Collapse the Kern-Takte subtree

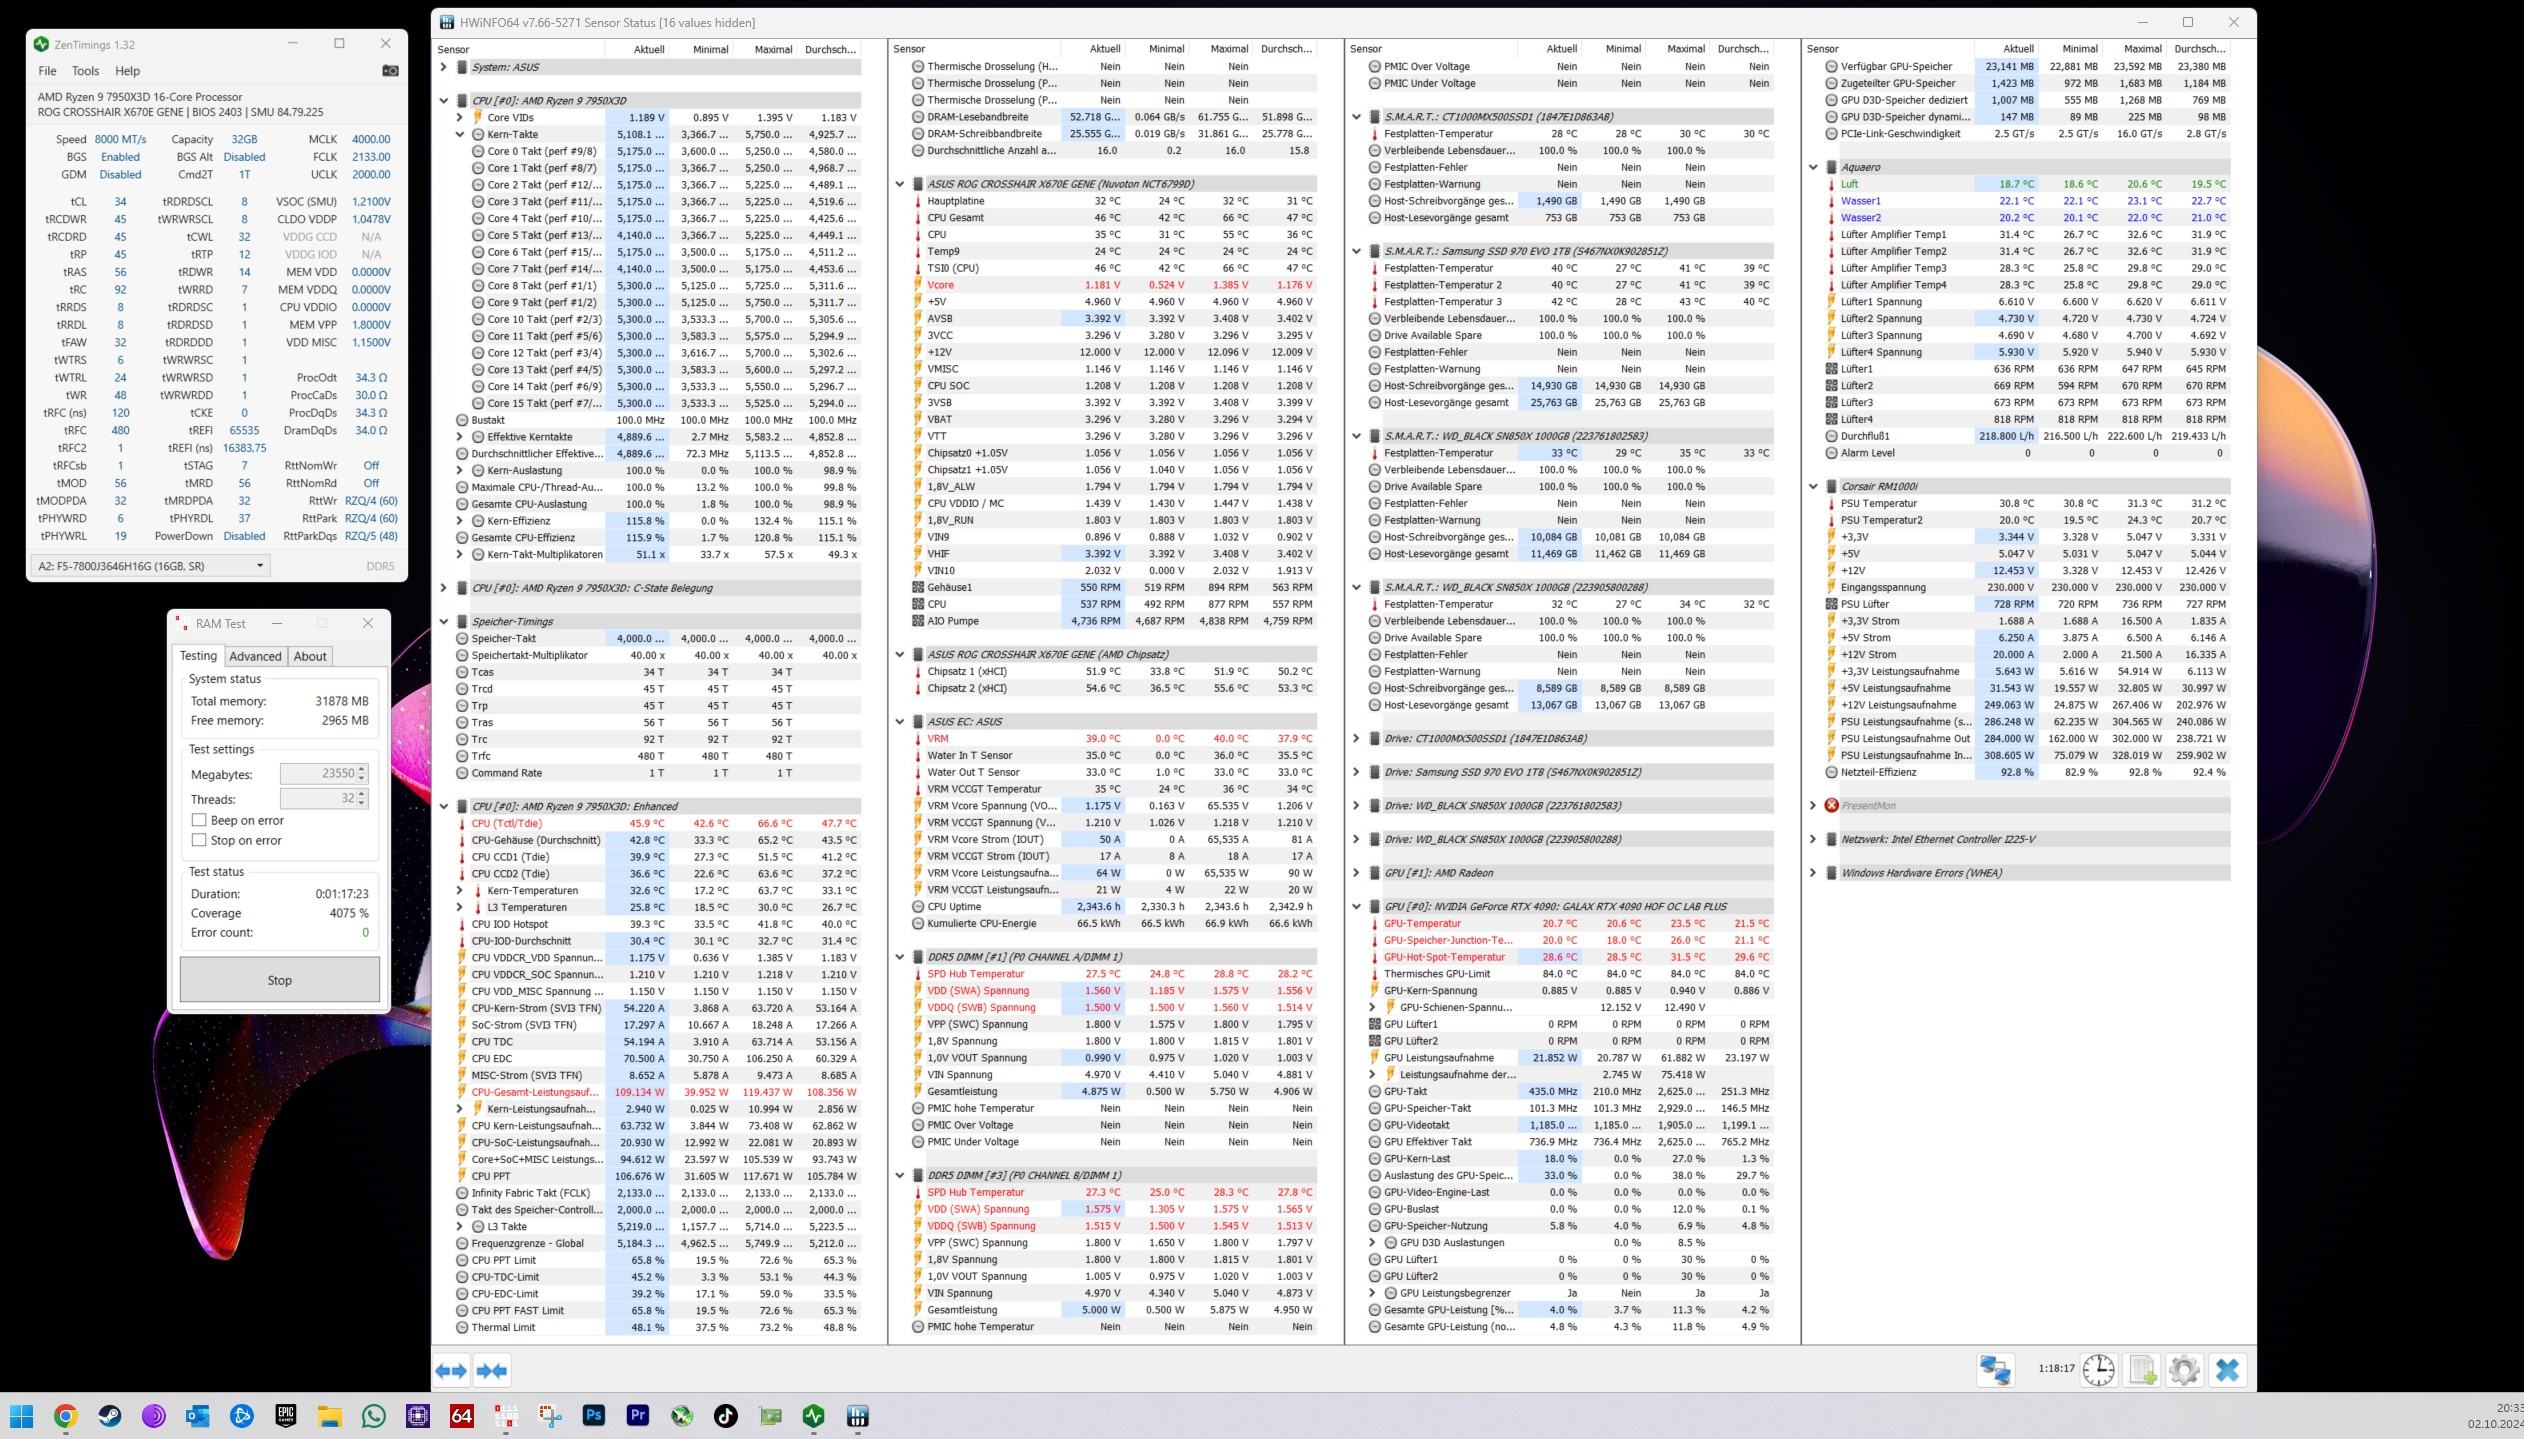460,135
